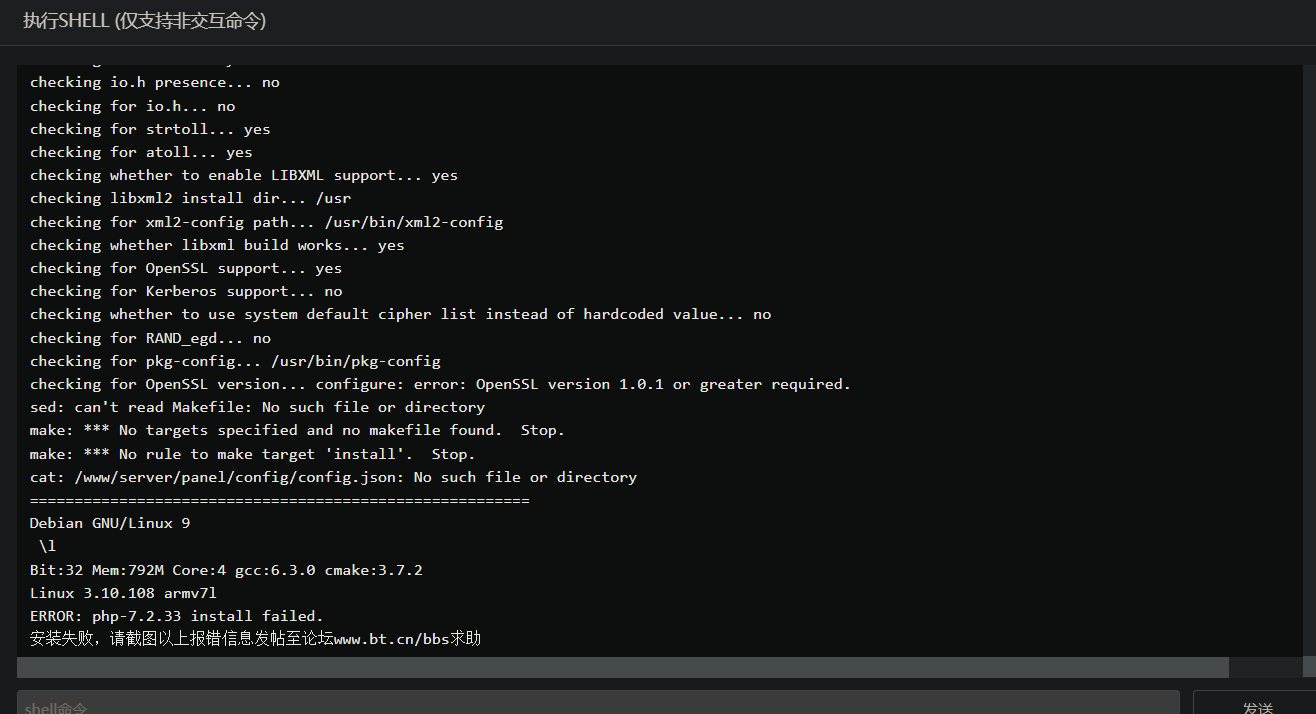
Task: Click the 'Linux 3.10.108 armv7l' line
Action: point(123,593)
